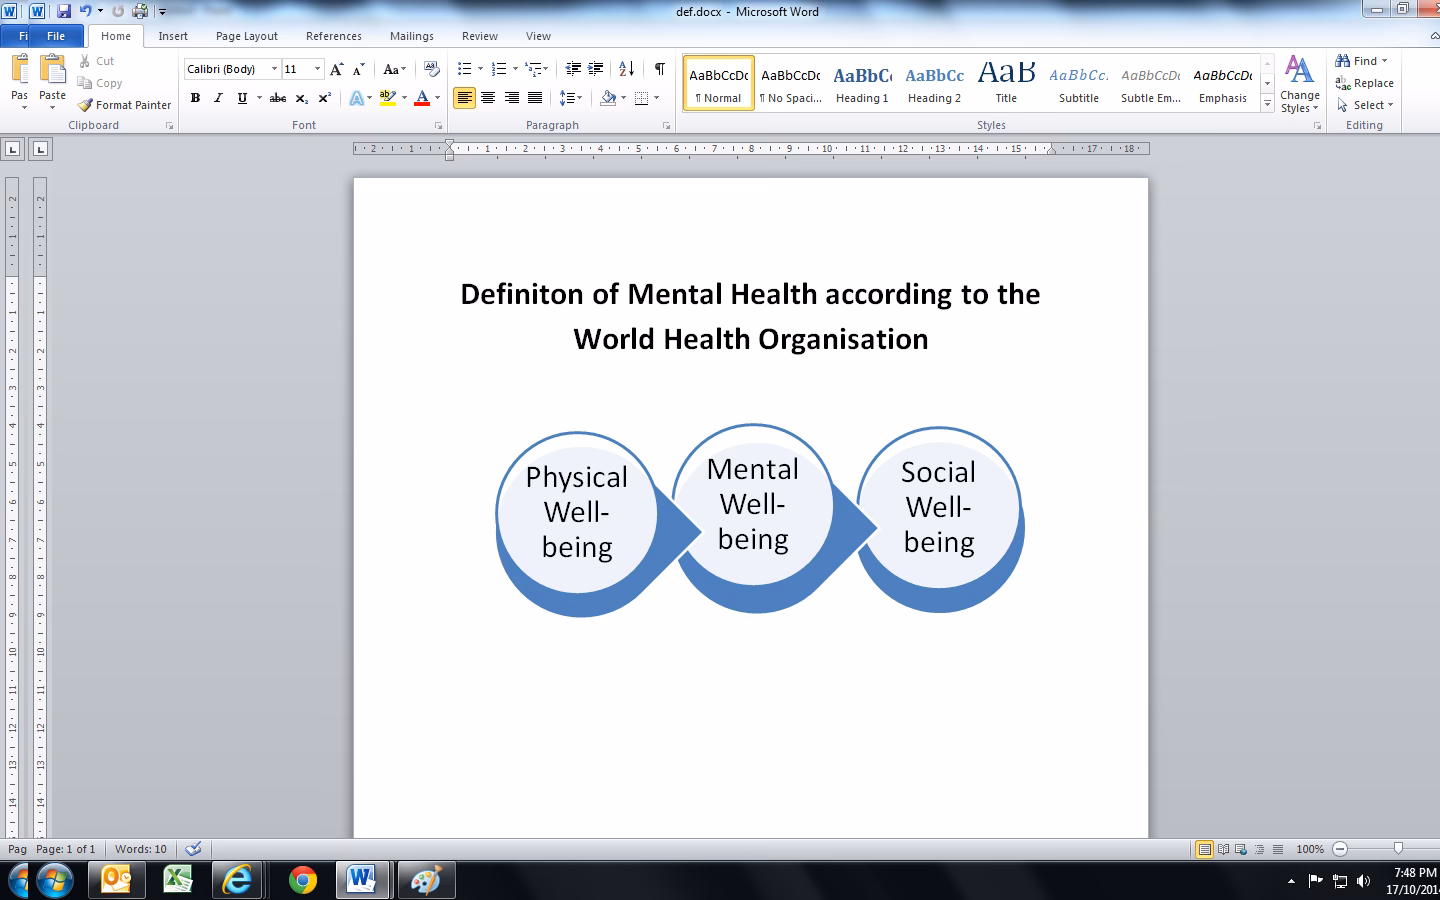The image size is (1440, 900).
Task: Sort text A to Z
Action: point(627,69)
